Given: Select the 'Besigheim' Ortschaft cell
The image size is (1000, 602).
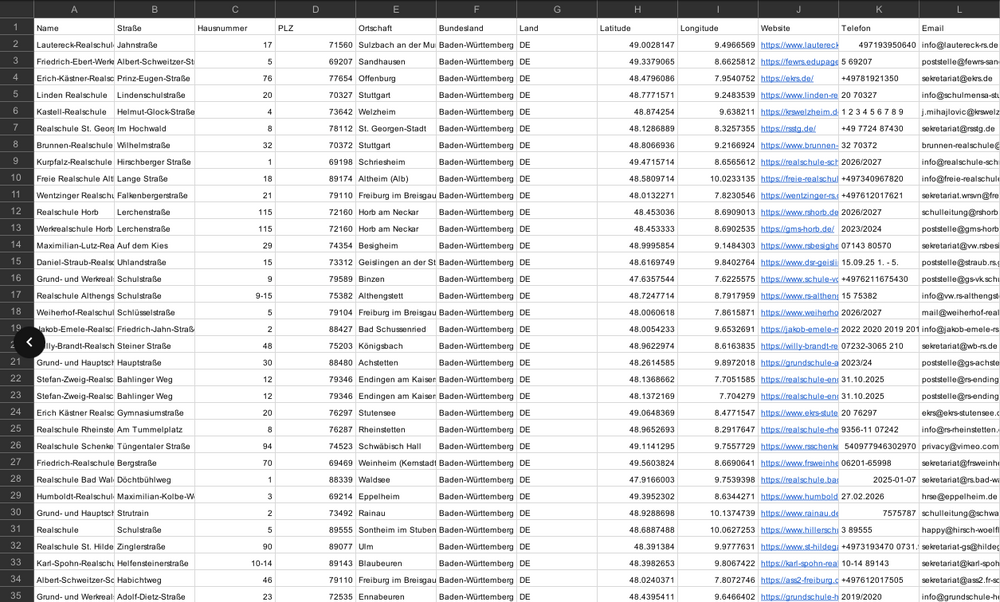Looking at the screenshot, I should pyautogui.click(x=396, y=246).
